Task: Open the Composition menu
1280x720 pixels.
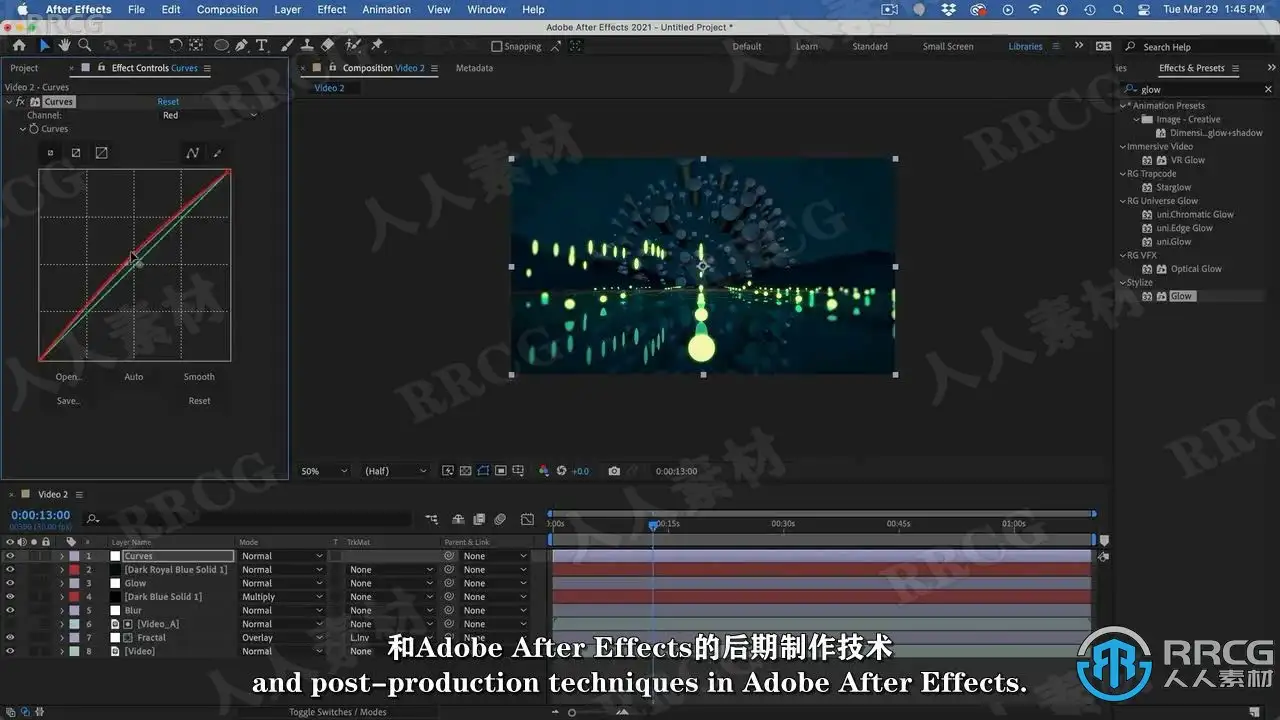Action: [227, 10]
